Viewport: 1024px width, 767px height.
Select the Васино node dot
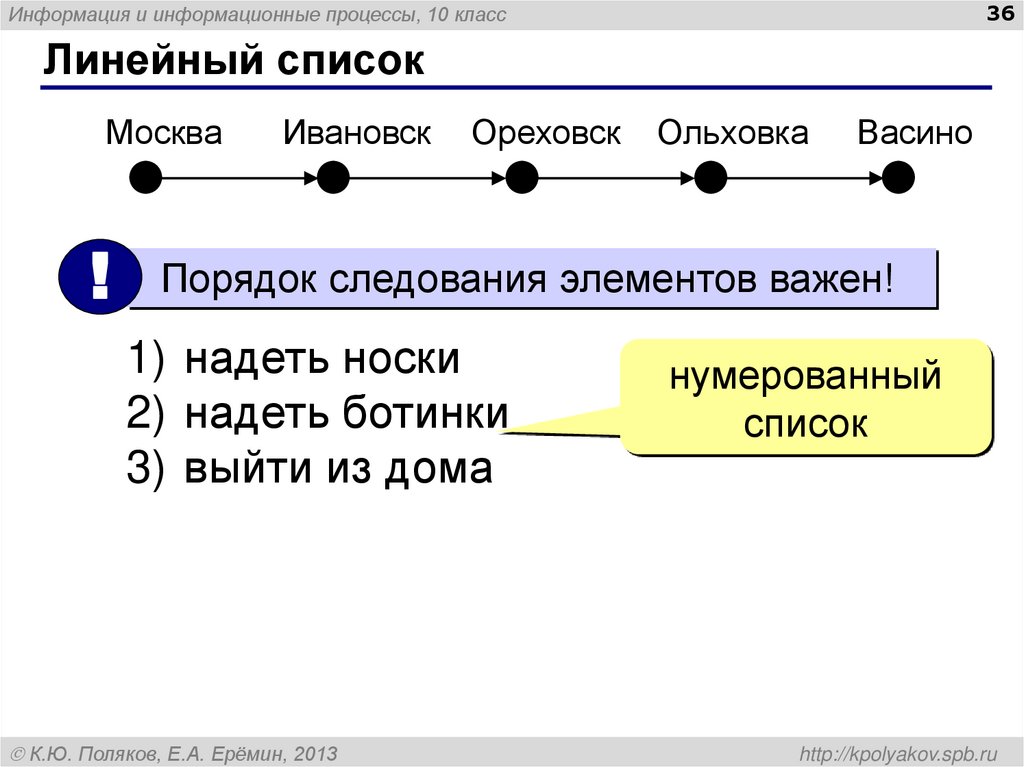coord(897,178)
